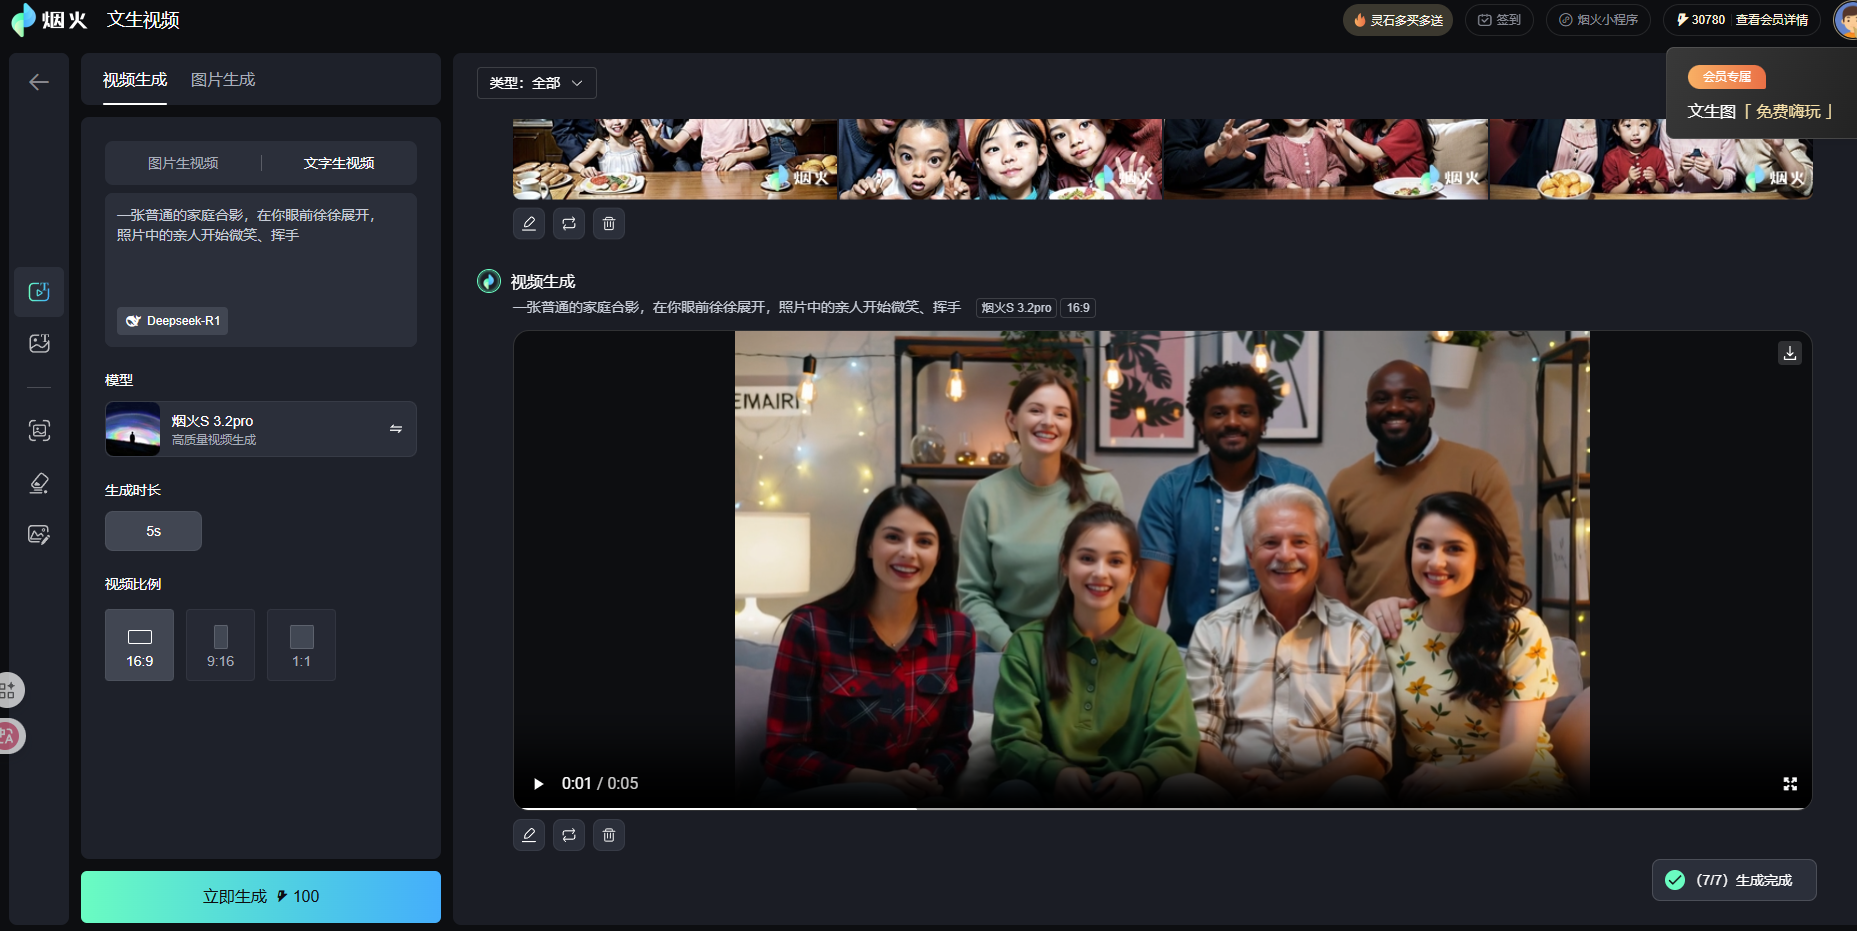Play the generated family video
The image size is (1857, 931).
(538, 784)
